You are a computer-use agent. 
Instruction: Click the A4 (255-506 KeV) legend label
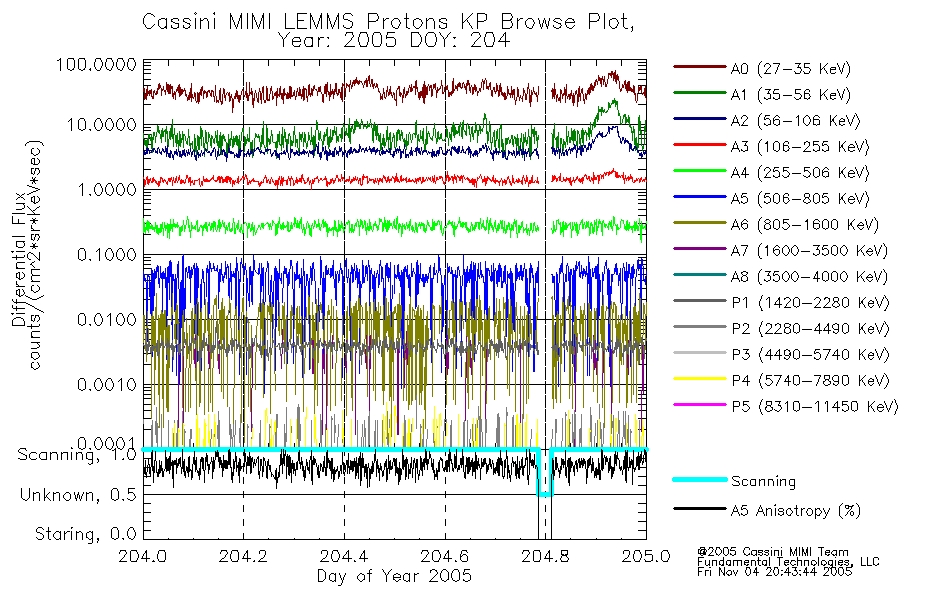click(800, 173)
